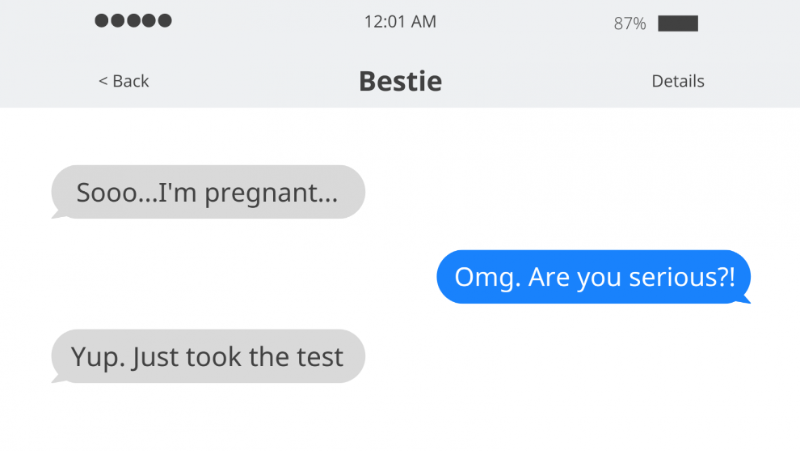The height and width of the screenshot is (451, 800).
Task: Tap the 12:01 AM clock
Action: 400,22
